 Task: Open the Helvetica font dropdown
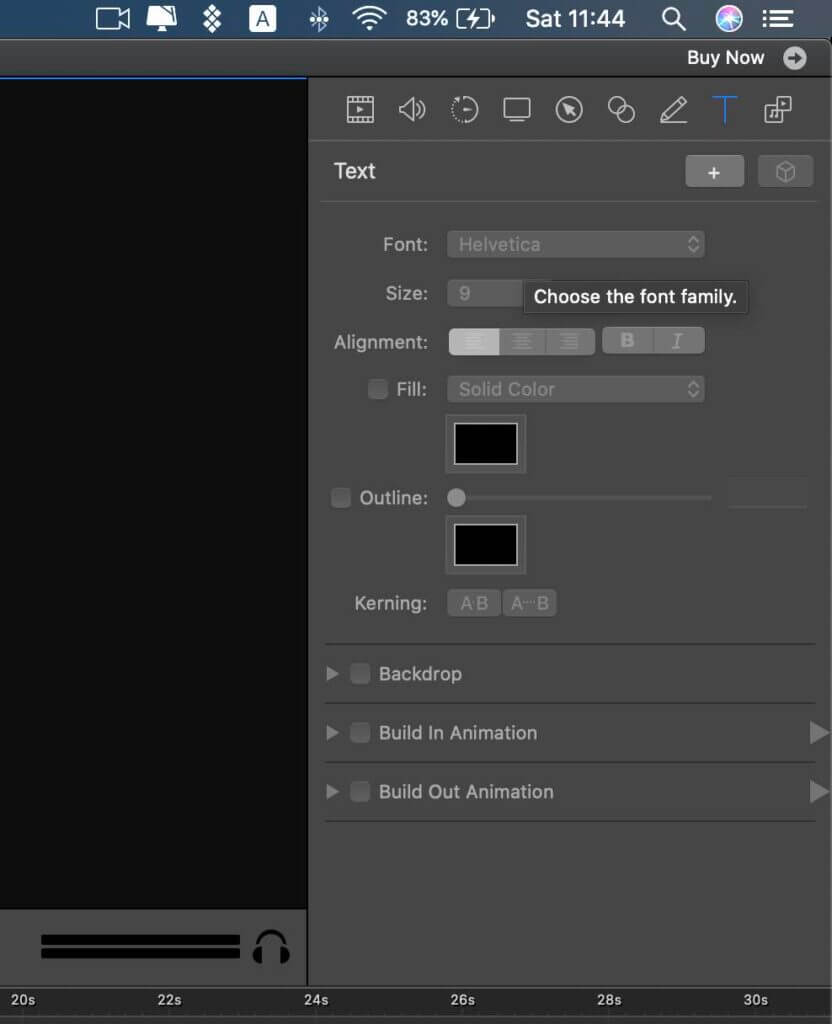pos(576,244)
